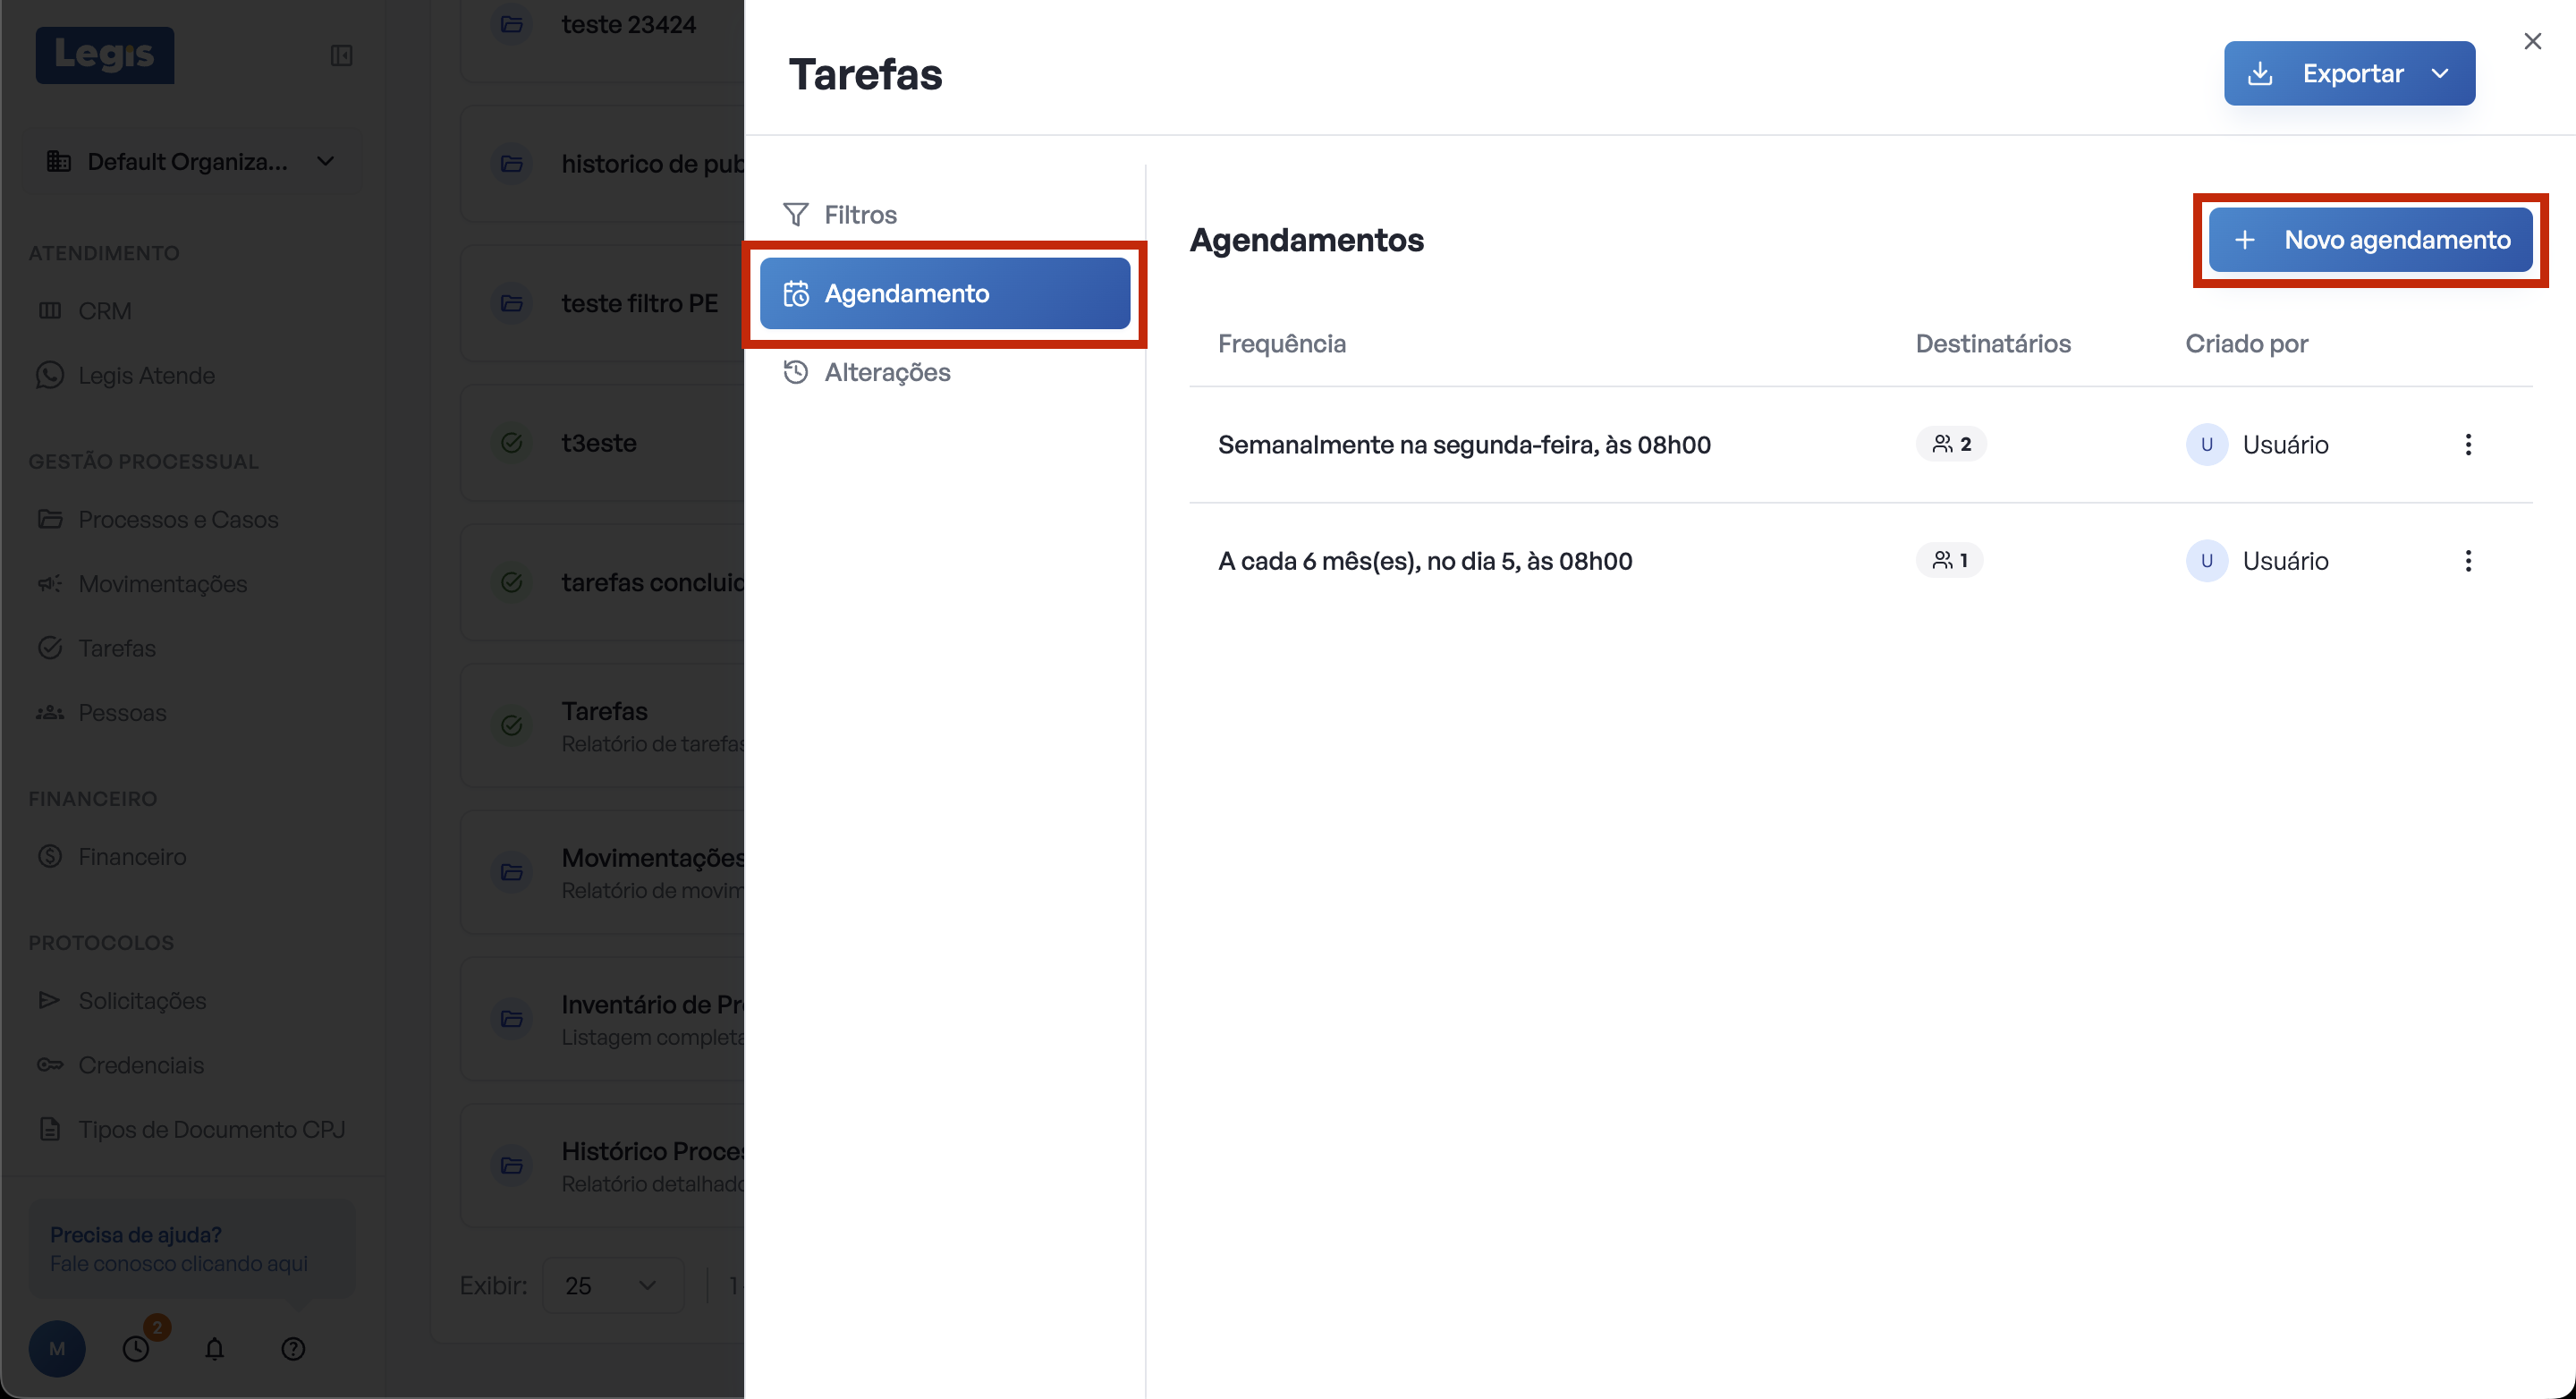Open the Default Organization selector
The image size is (2576, 1399).
point(191,162)
